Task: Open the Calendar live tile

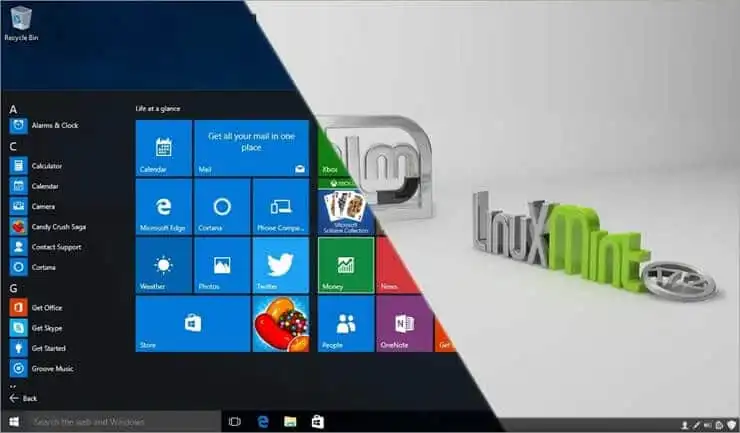Action: point(164,148)
